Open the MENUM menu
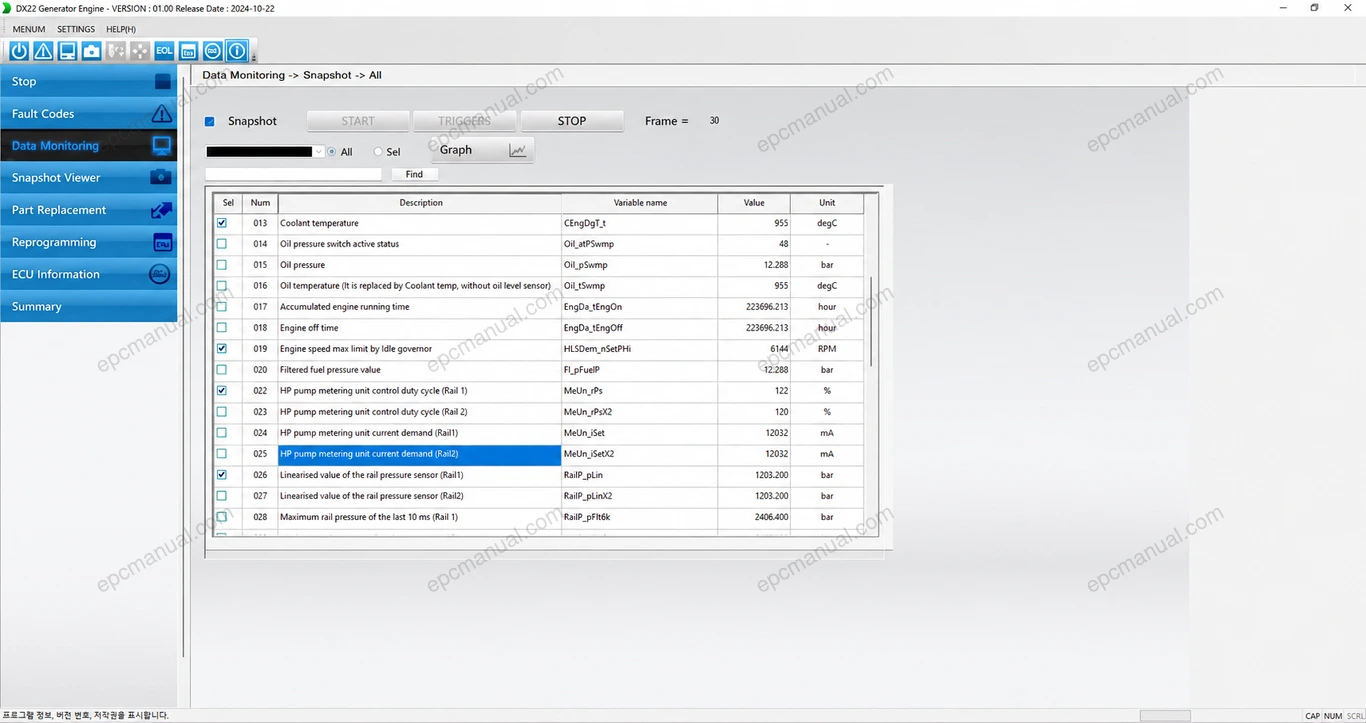This screenshot has height=723, width=1366. [29, 29]
